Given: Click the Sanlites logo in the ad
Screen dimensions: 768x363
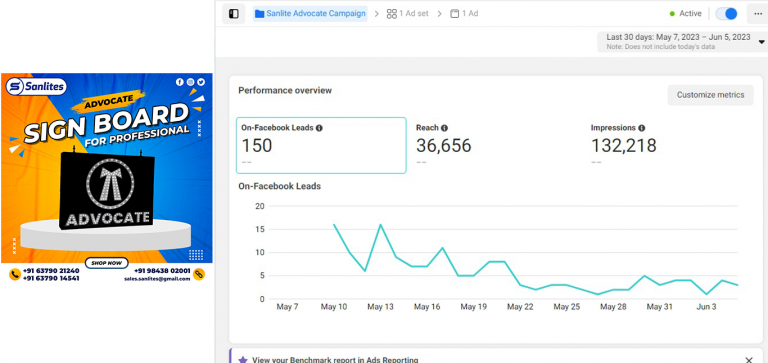Looking at the screenshot, I should pos(36,87).
